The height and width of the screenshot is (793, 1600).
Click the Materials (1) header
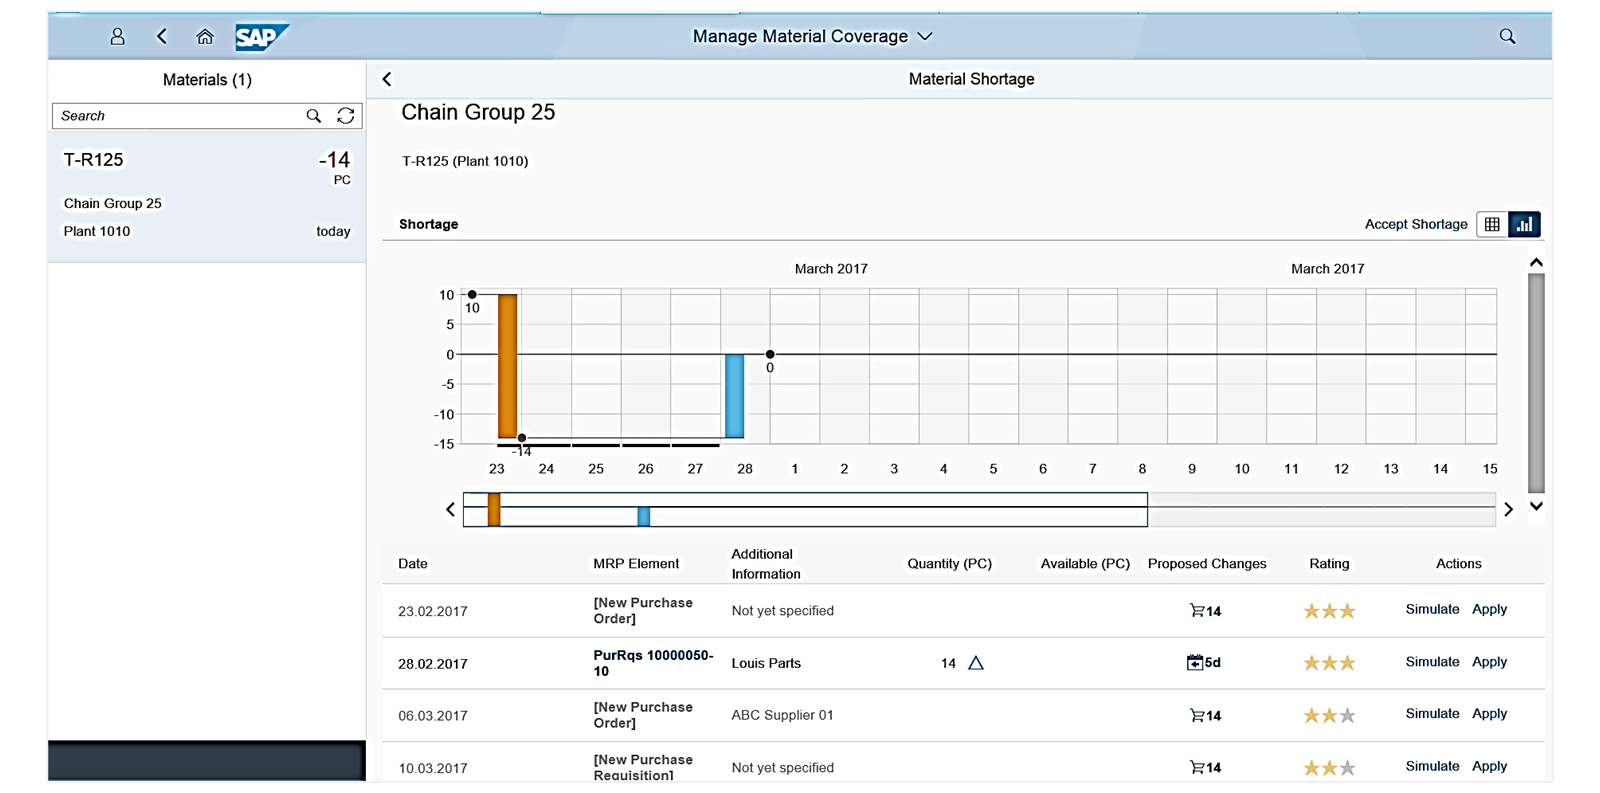[207, 80]
